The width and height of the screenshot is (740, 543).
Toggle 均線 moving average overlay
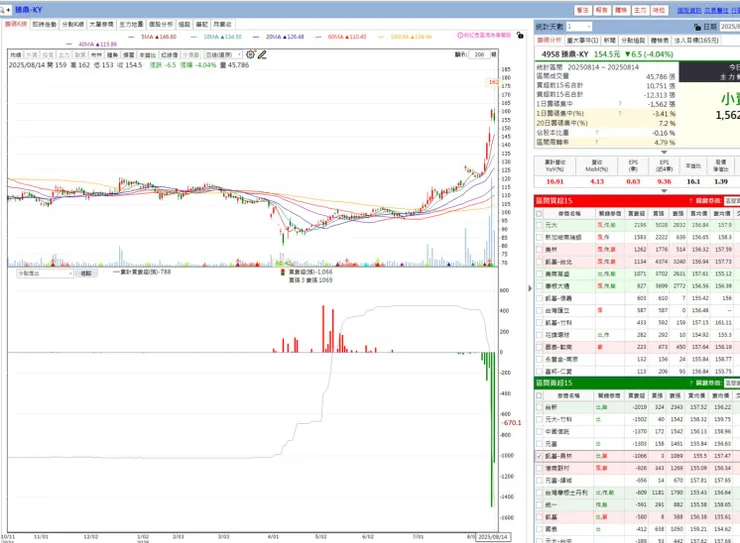16,55
